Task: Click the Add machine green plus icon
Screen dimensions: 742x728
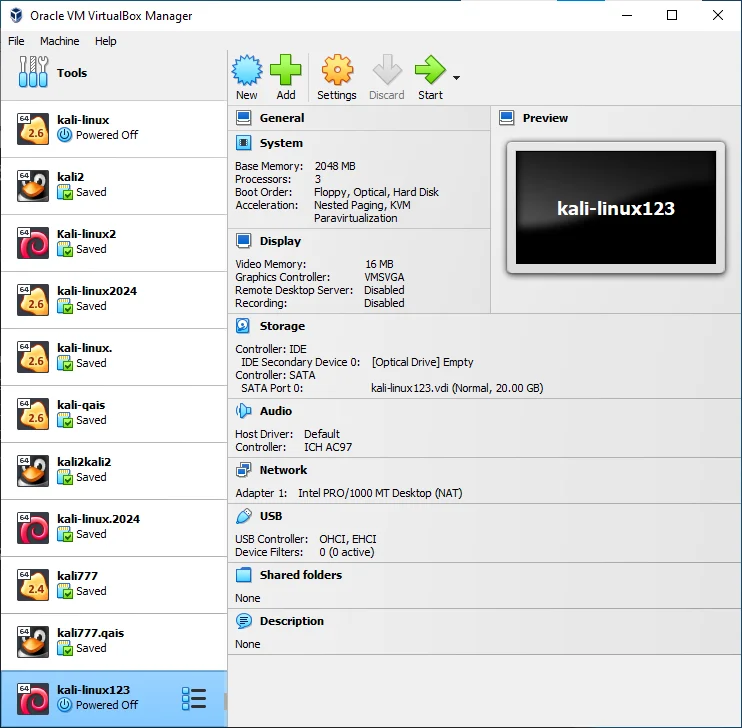Action: (286, 70)
